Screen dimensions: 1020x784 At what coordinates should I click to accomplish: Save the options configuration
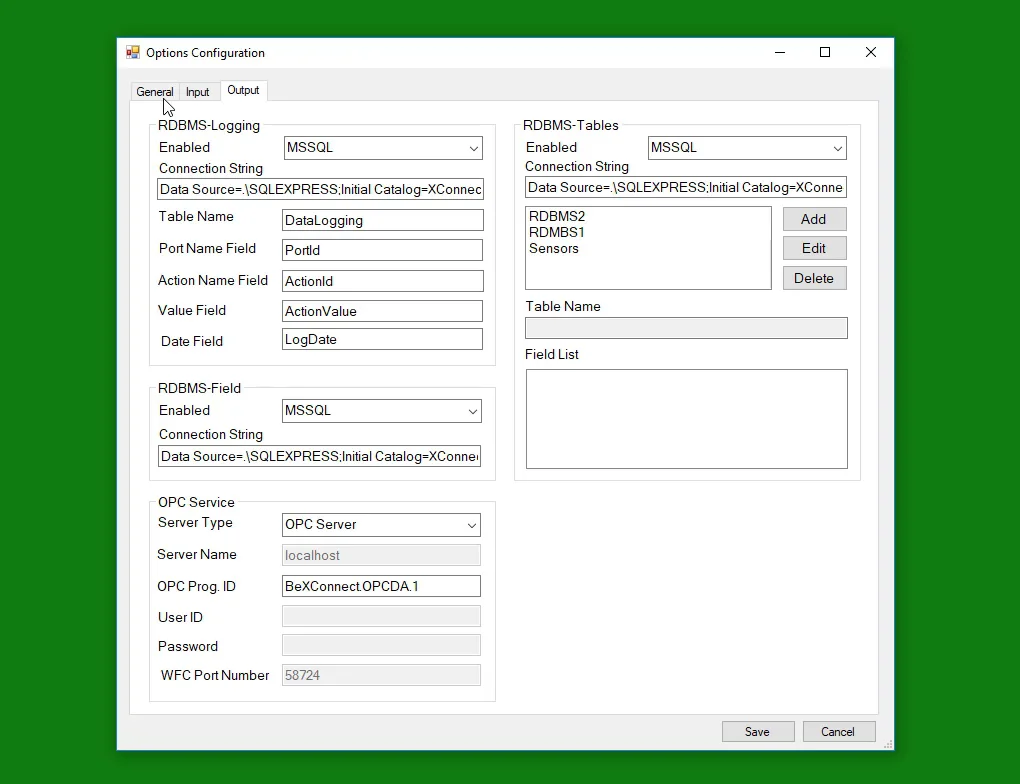[x=758, y=732]
